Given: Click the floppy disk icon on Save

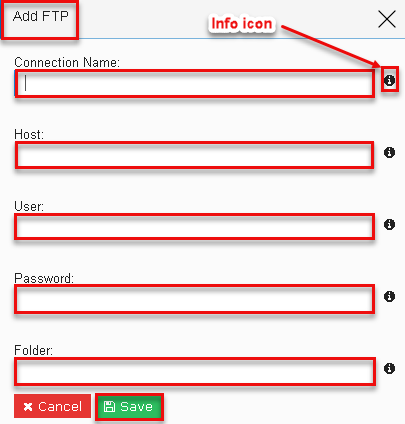Looking at the screenshot, I should tap(109, 407).
